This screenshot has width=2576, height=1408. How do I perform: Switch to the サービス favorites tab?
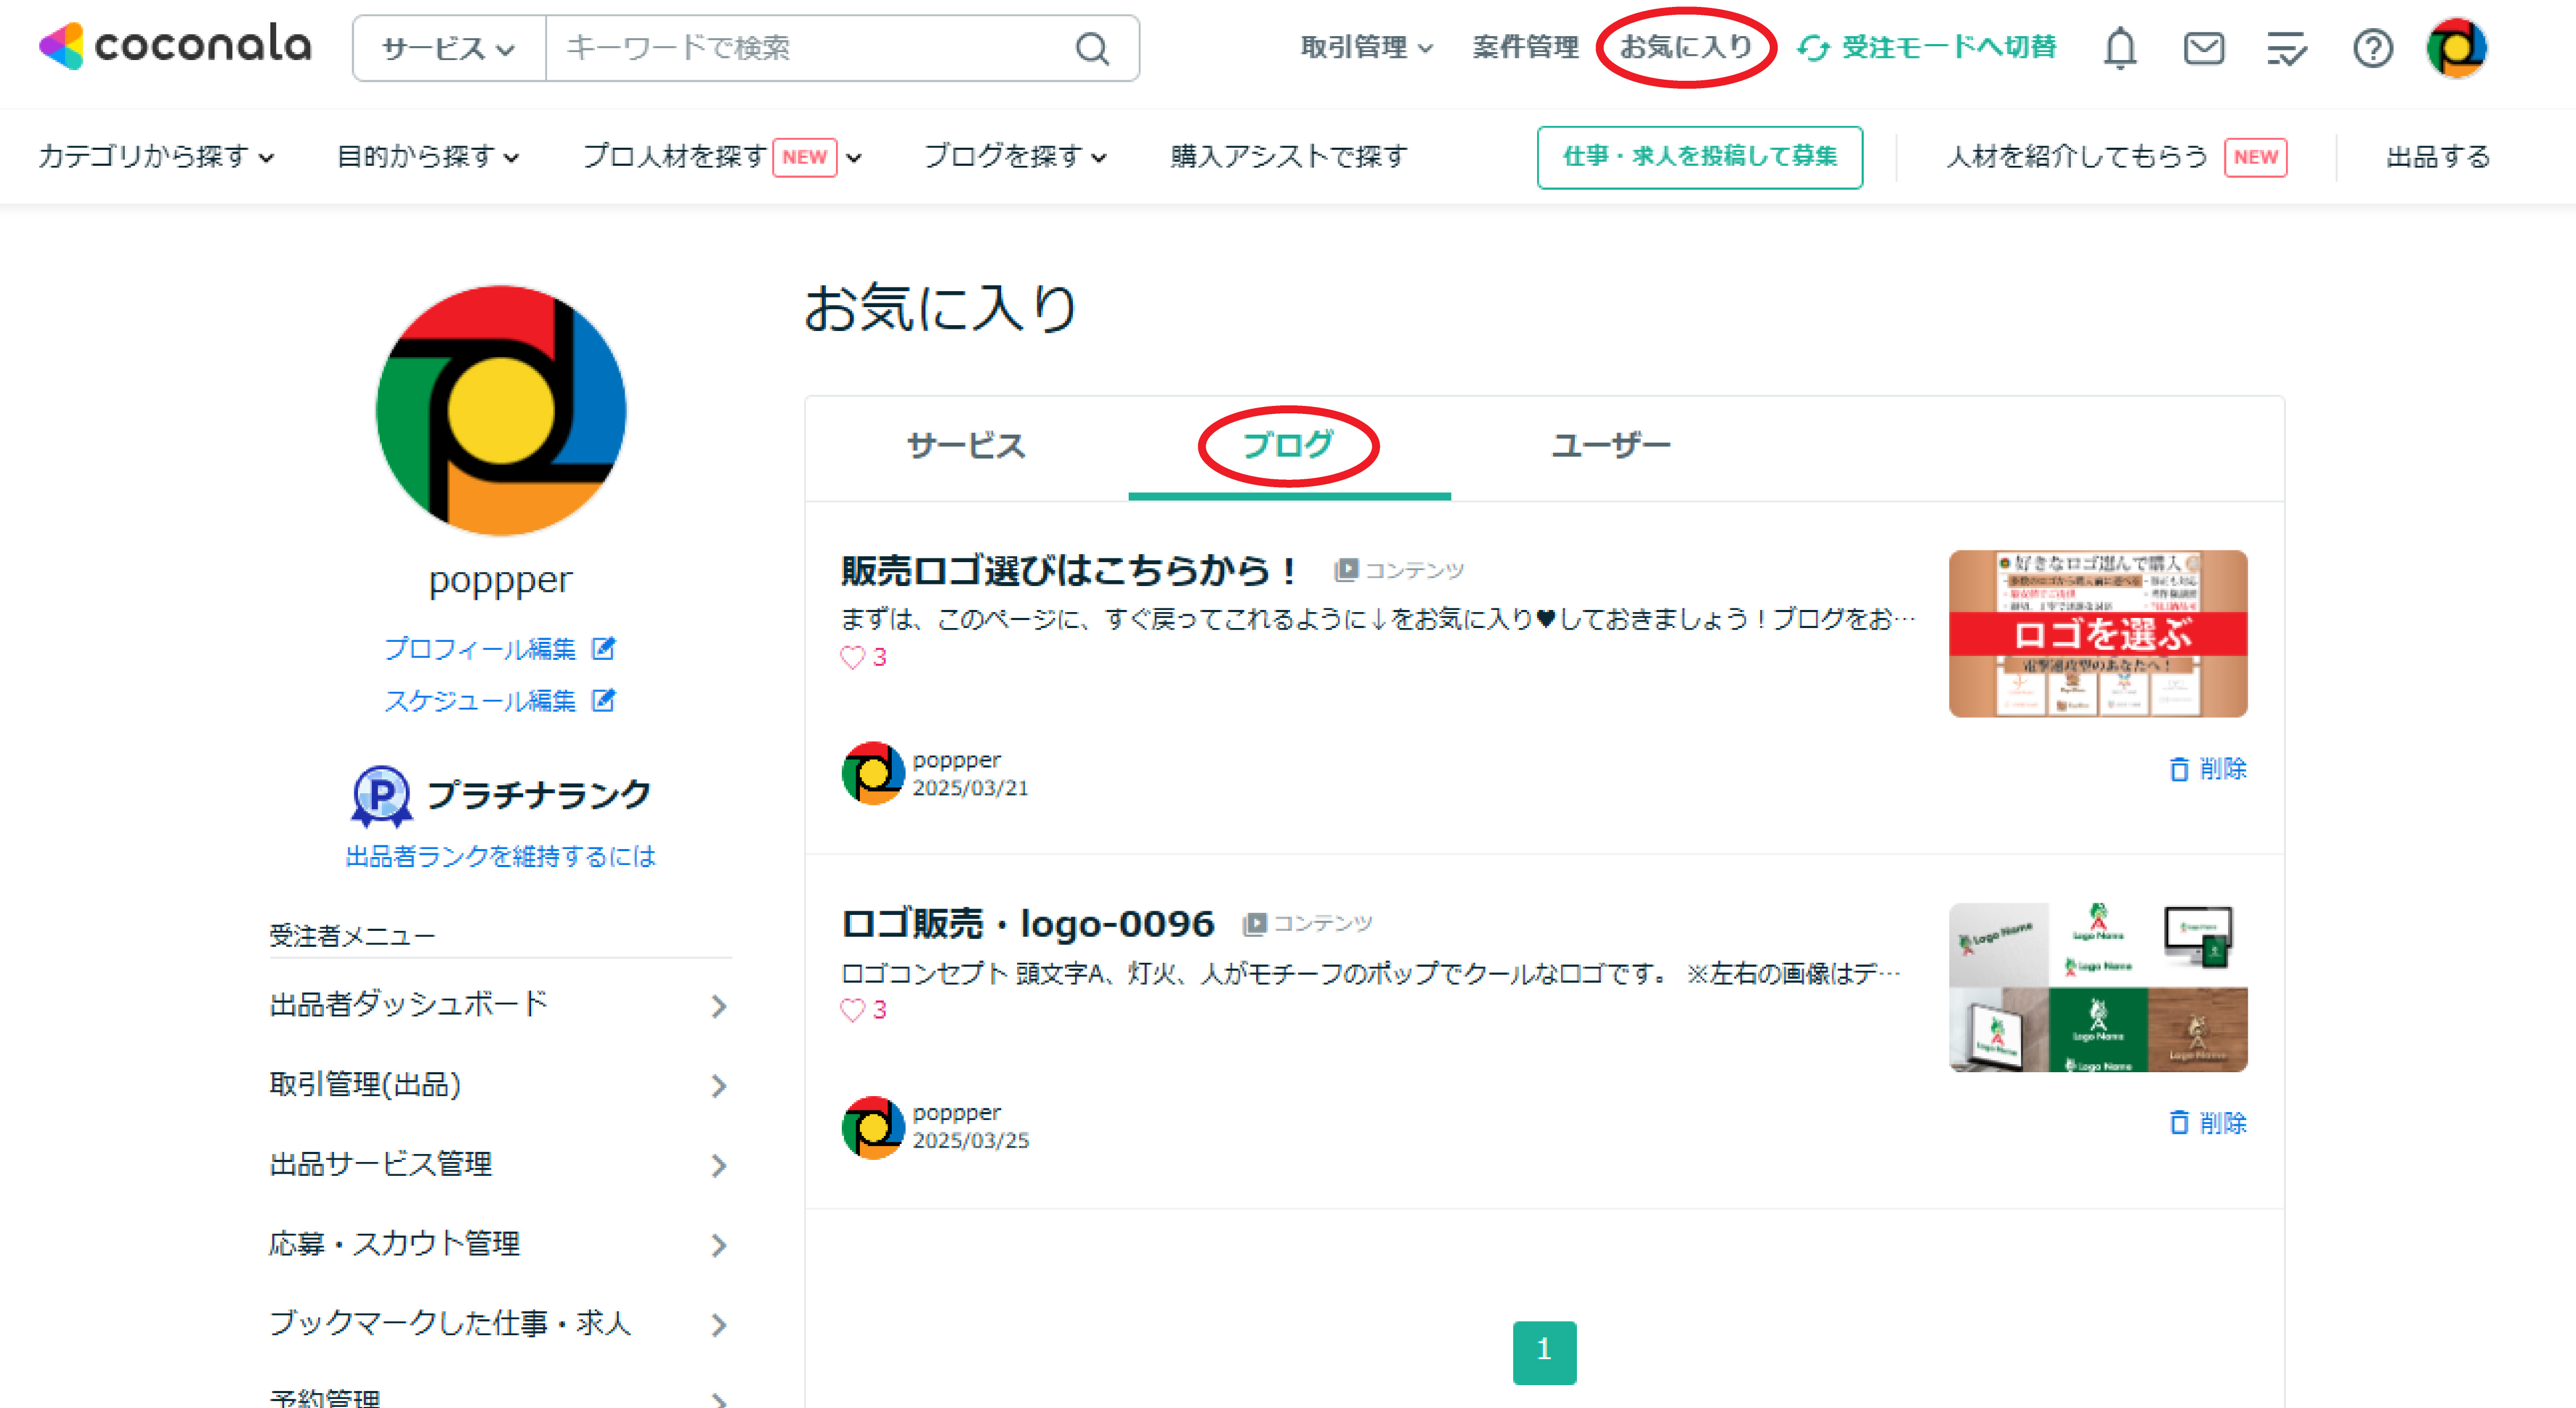tap(966, 446)
